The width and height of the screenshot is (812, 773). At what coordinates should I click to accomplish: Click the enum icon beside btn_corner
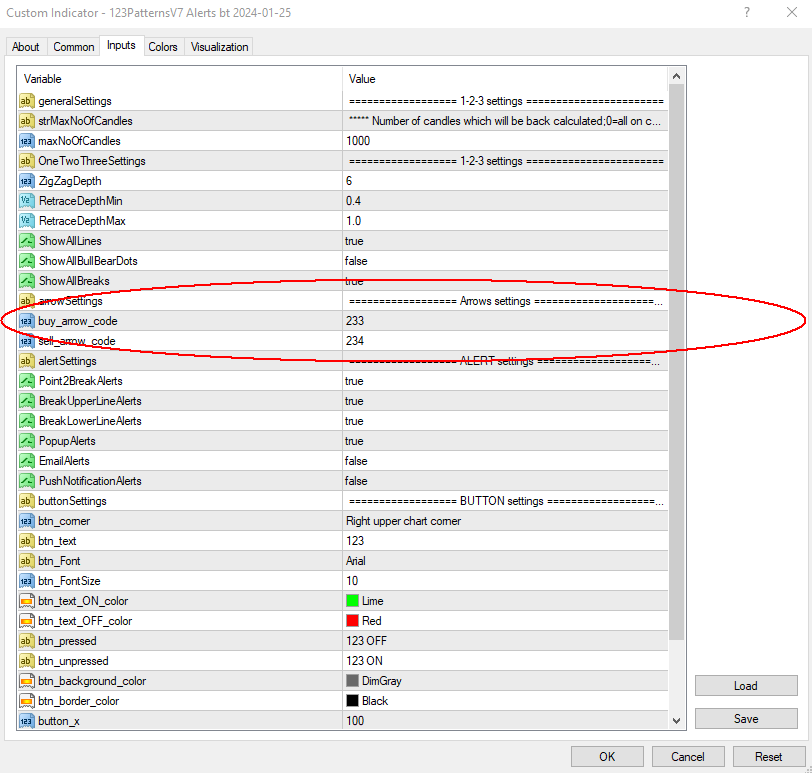coord(26,521)
